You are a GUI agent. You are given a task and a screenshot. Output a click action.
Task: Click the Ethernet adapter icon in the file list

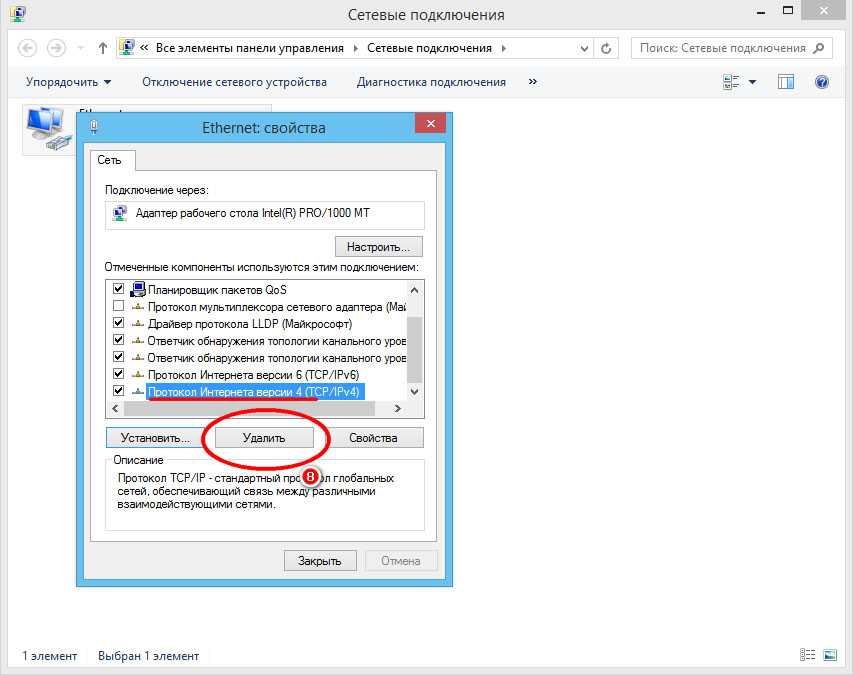coord(45,128)
